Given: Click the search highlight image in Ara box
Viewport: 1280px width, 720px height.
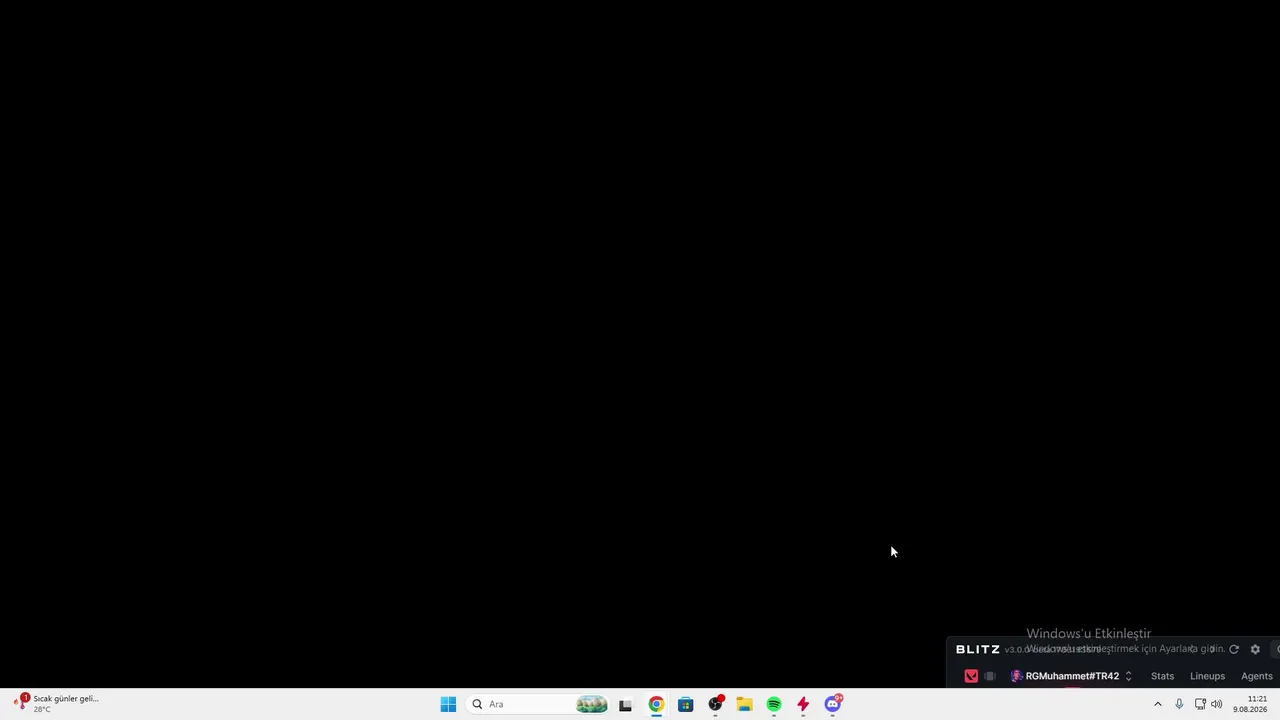Looking at the screenshot, I should point(591,704).
